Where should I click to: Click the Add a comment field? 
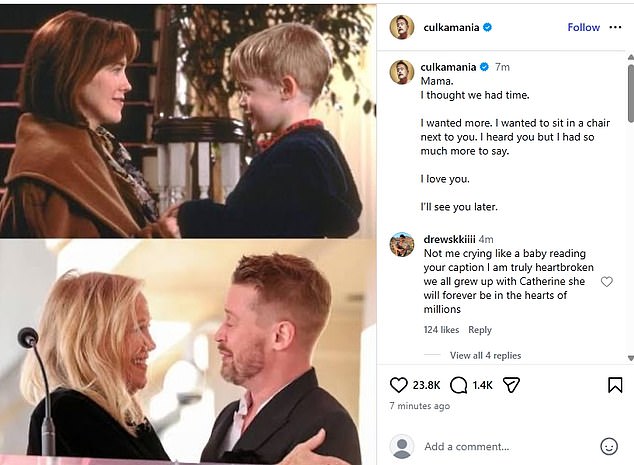[500, 446]
